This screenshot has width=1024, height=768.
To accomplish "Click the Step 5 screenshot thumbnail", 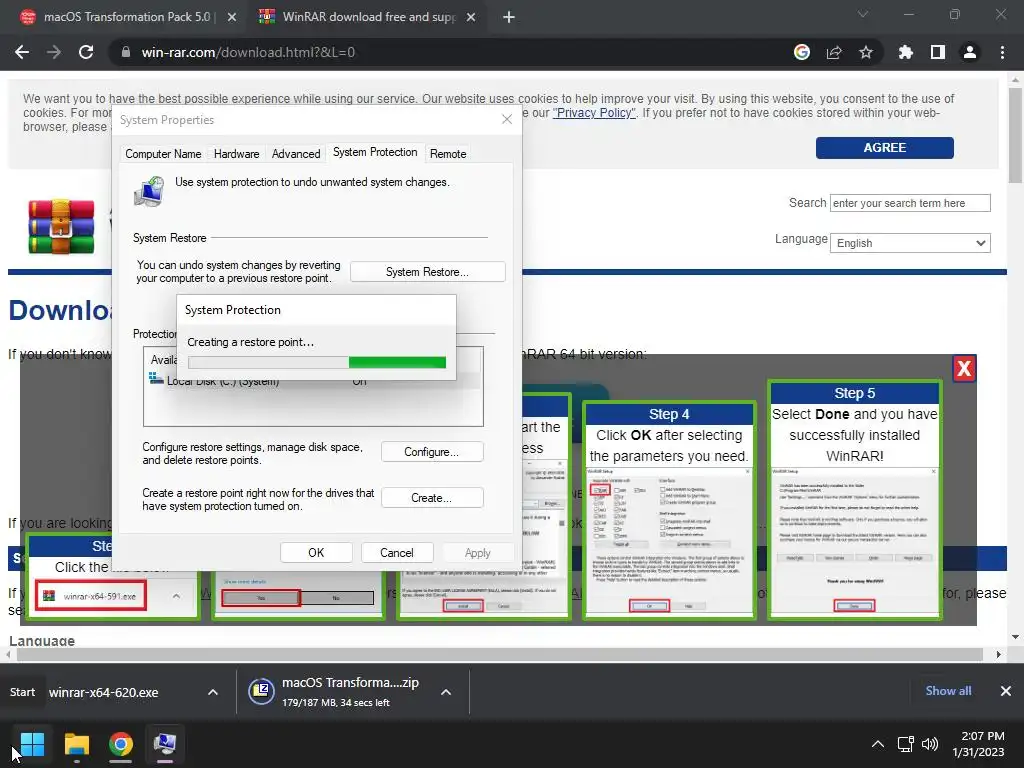I will pyautogui.click(x=854, y=541).
